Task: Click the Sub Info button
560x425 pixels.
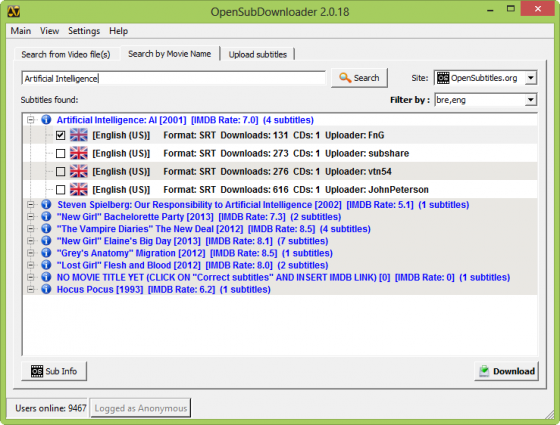Action: 54,371
